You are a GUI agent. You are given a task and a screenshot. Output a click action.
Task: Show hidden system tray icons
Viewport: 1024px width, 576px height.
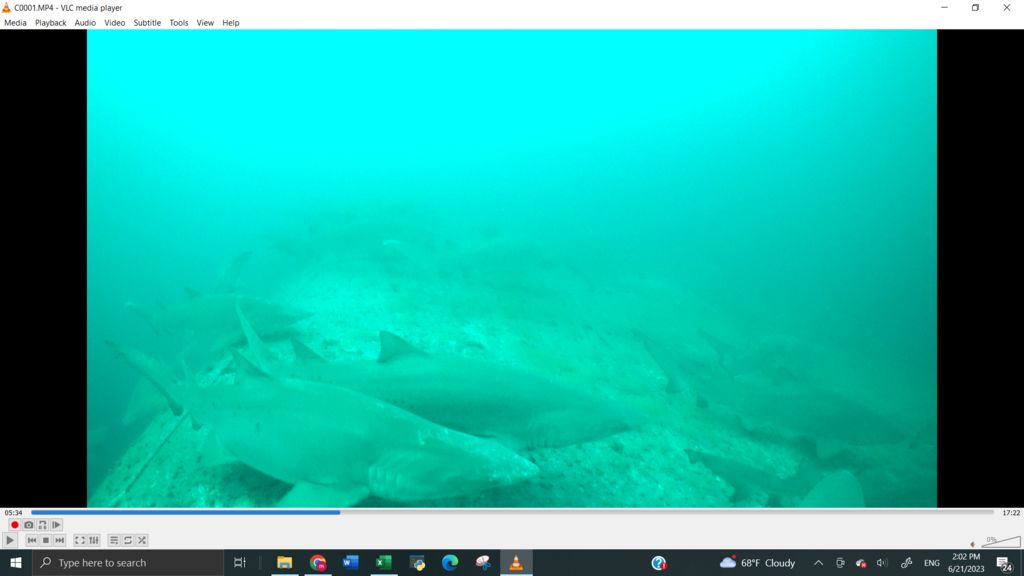[x=818, y=563]
